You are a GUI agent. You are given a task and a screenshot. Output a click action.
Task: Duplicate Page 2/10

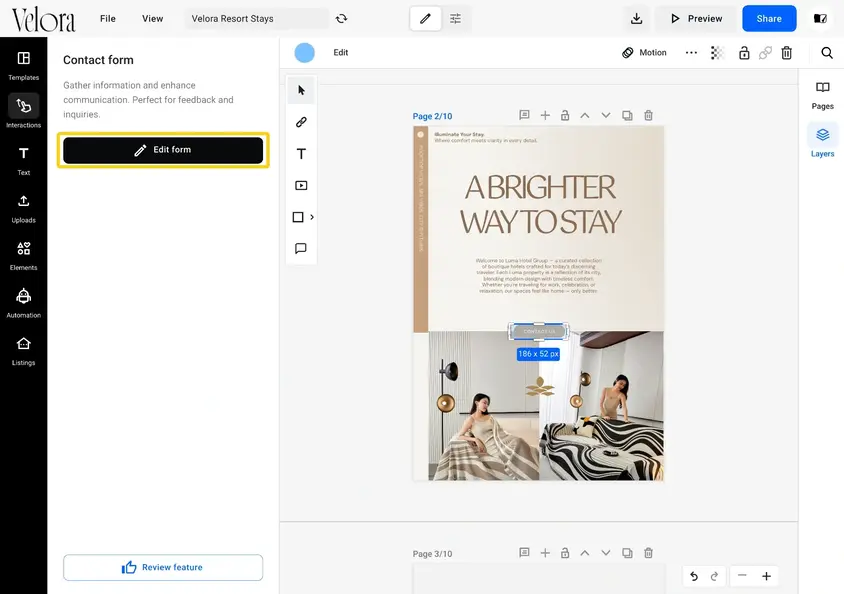[627, 116]
